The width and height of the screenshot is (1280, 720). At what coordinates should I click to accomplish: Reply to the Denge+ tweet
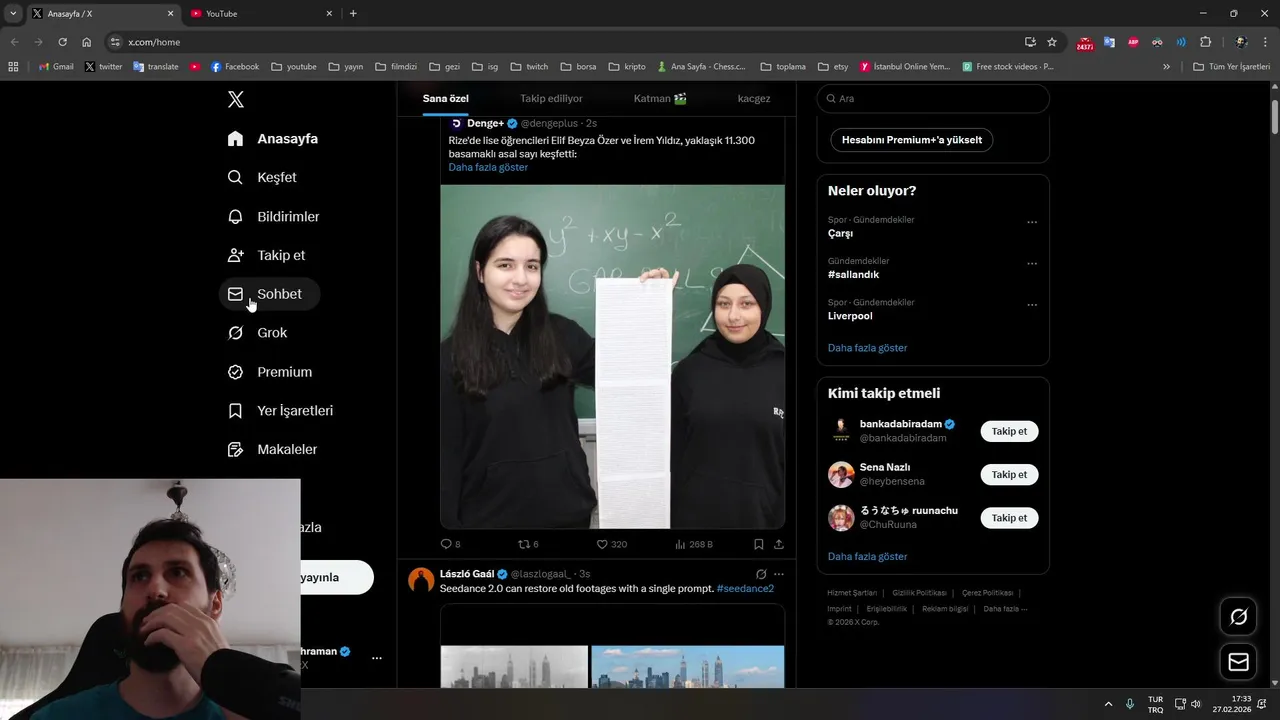(x=450, y=544)
